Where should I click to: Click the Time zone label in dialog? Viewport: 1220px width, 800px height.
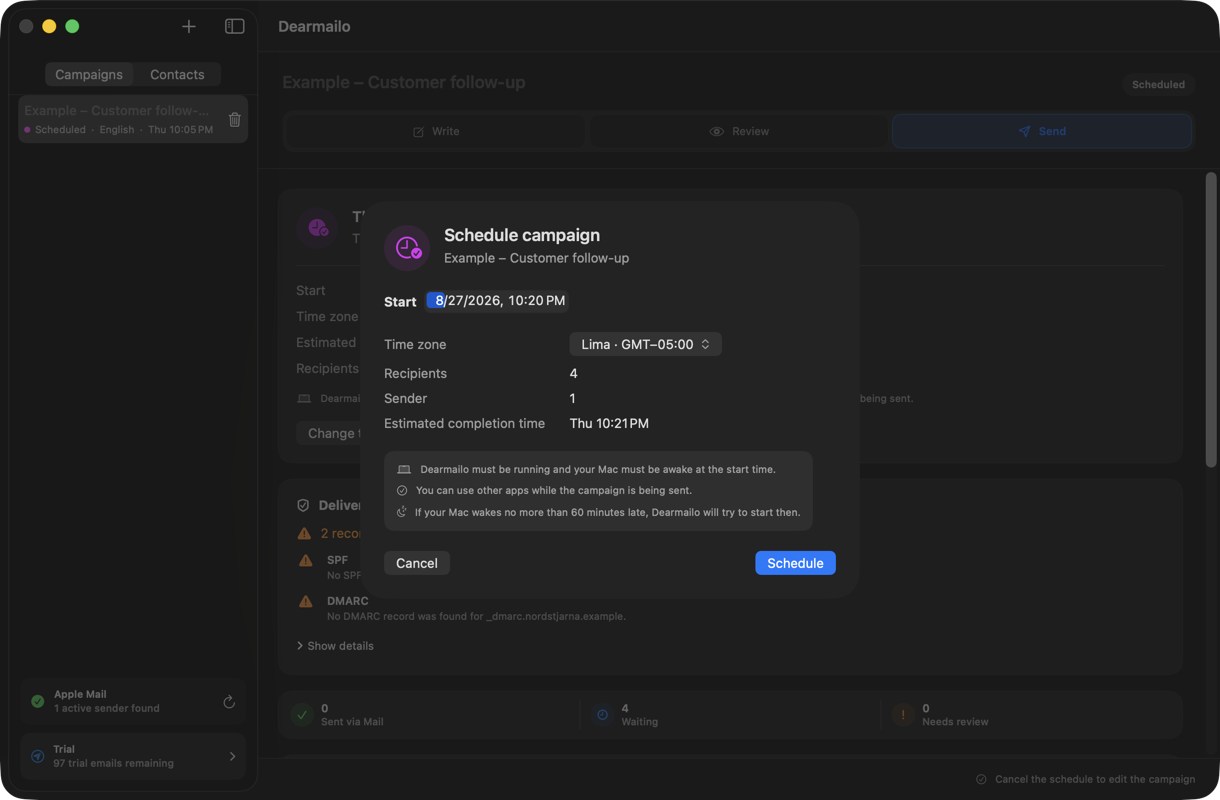[x=415, y=344]
